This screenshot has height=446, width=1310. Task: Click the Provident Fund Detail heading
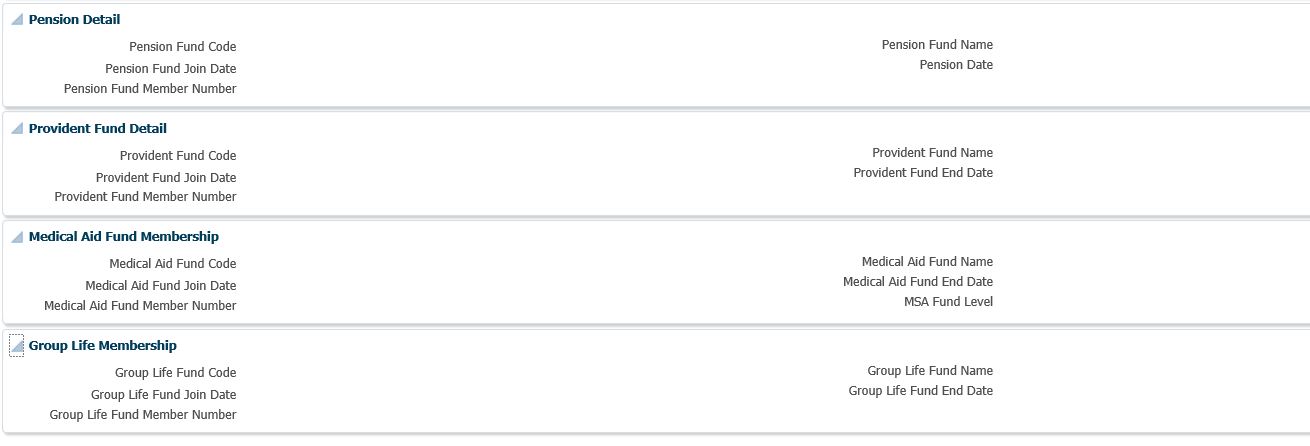(97, 129)
